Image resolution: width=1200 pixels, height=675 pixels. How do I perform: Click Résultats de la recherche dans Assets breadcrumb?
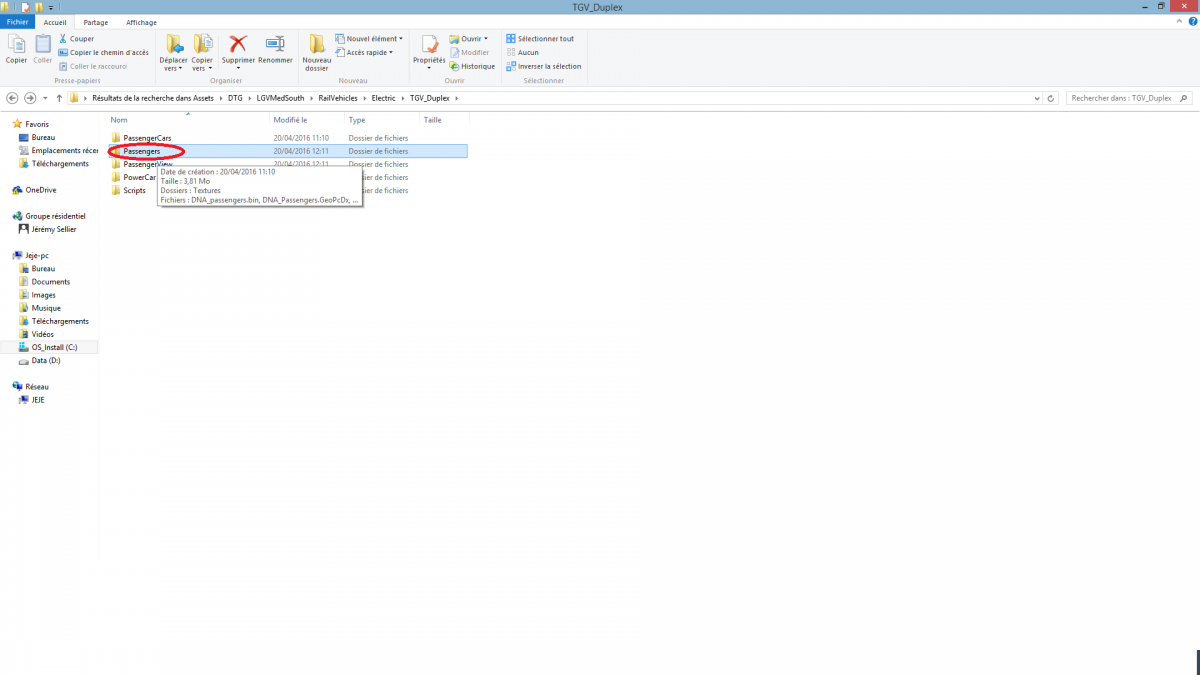click(153, 98)
